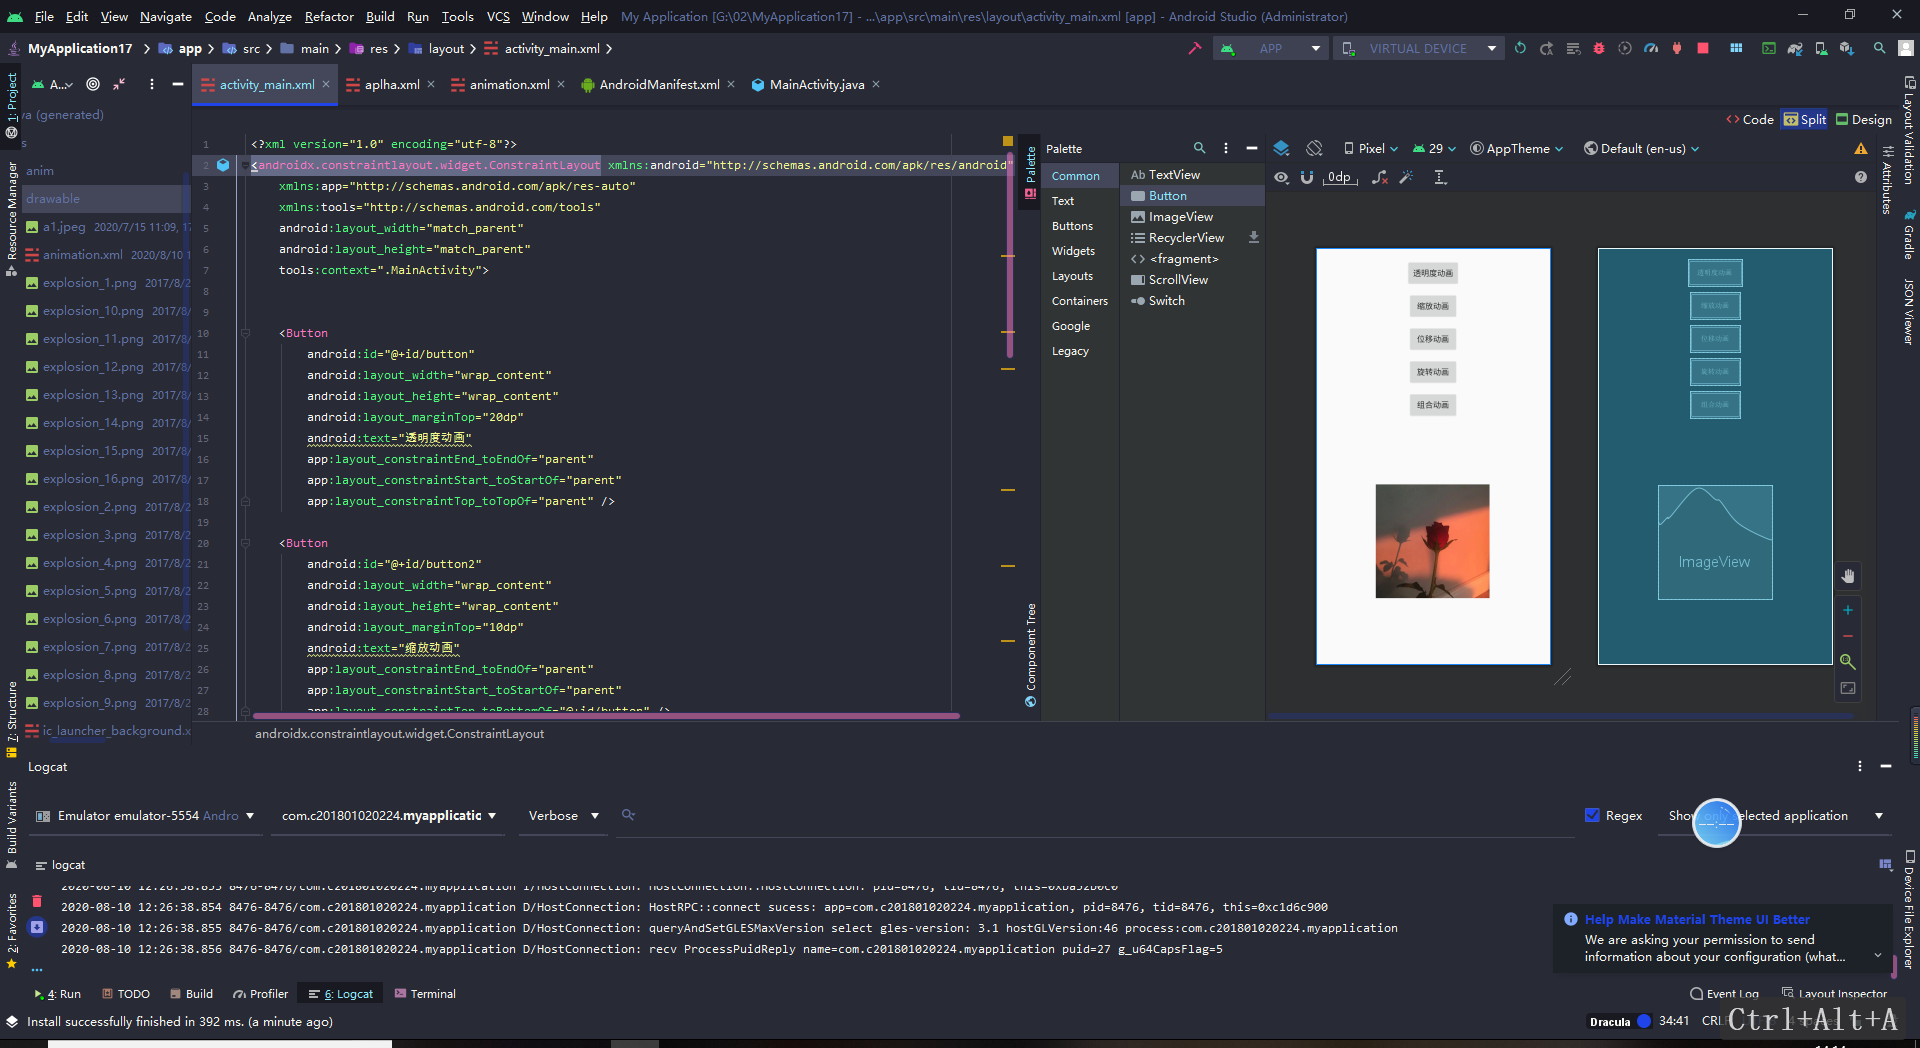Click the yellow warning triangle icon

point(1861,148)
